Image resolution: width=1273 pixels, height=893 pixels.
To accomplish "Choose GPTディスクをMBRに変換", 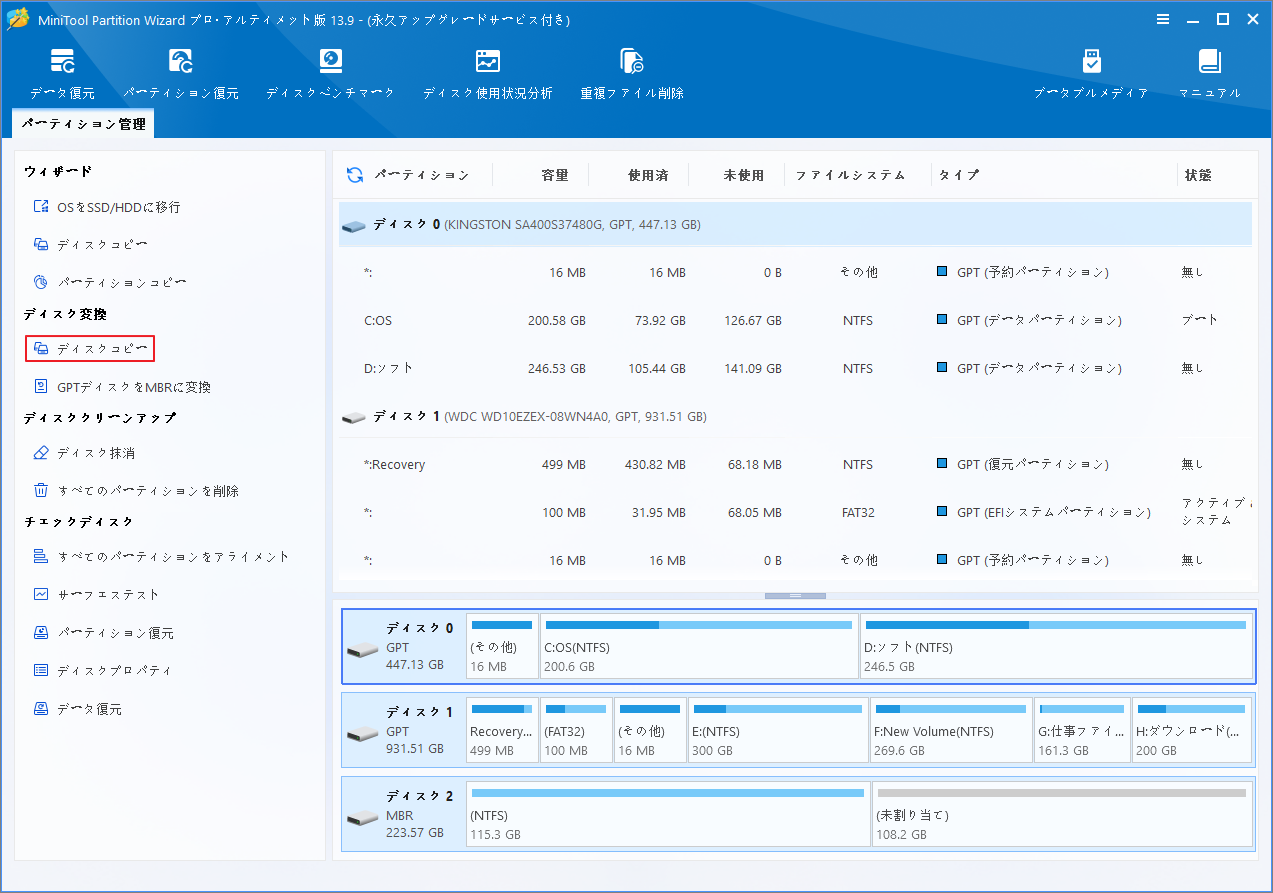I will pos(122,387).
